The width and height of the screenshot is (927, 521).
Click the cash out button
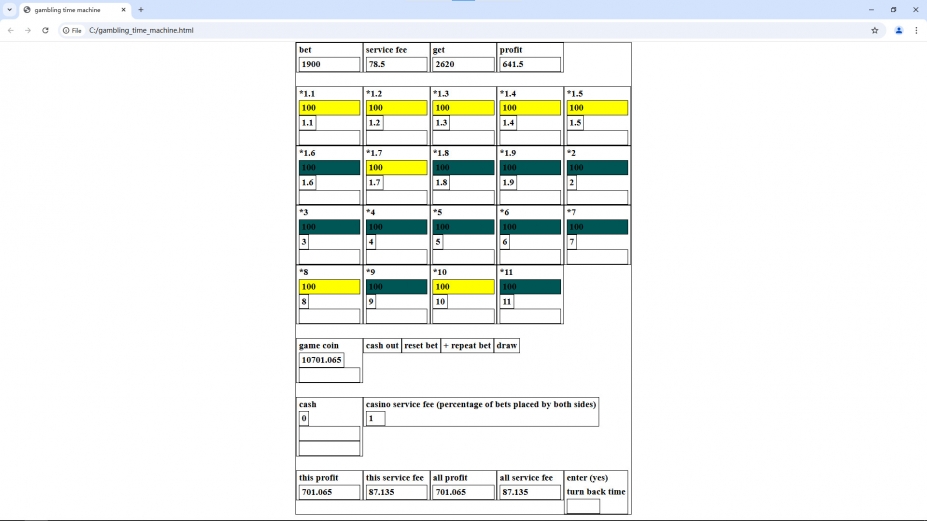pyautogui.click(x=382, y=346)
